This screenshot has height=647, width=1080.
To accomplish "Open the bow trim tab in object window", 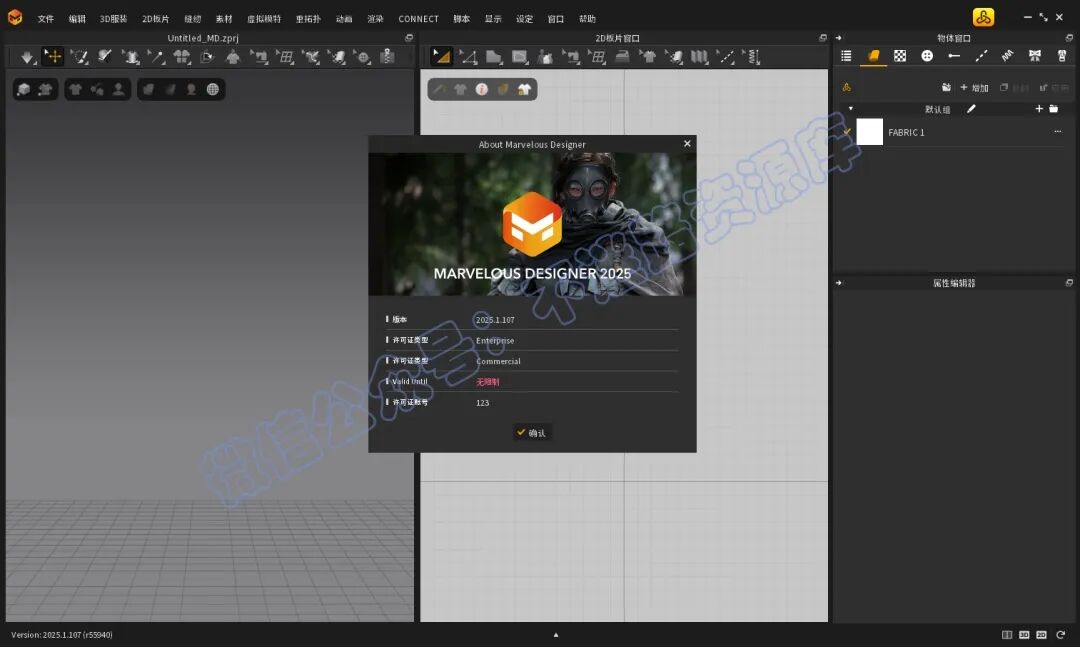I will (x=1035, y=56).
